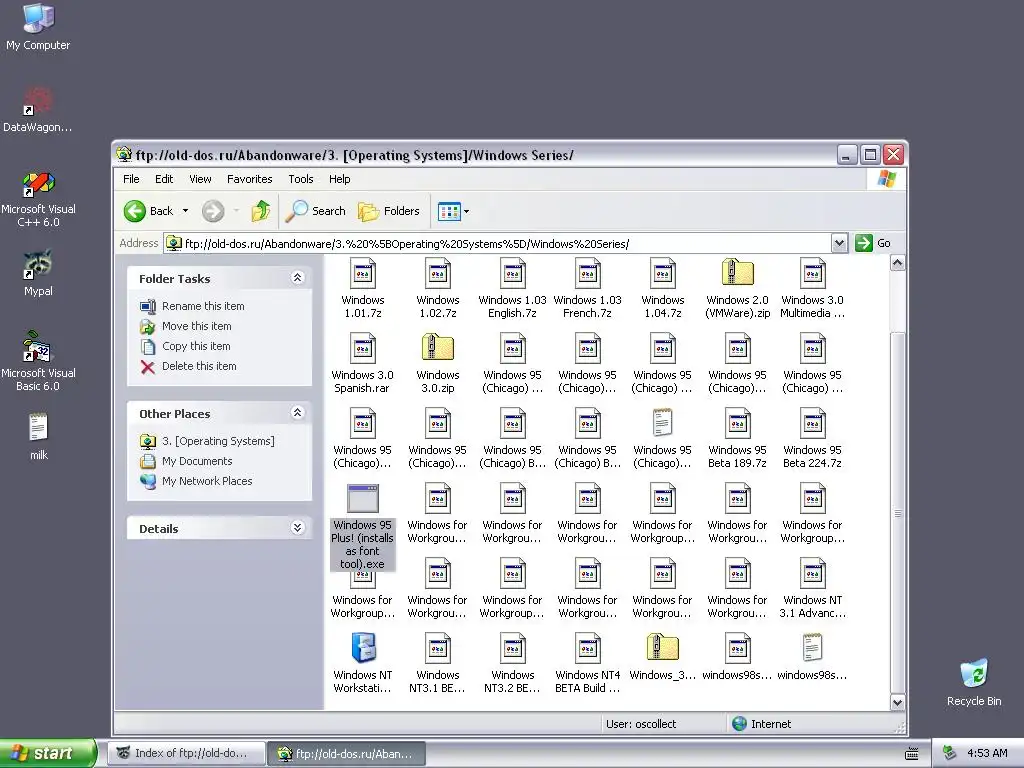Open the Tools menu
Screen dimensions: 1024x768
tap(300, 179)
